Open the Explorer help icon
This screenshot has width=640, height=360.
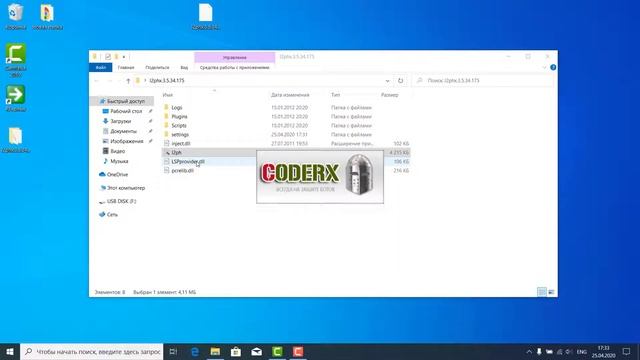(553, 67)
